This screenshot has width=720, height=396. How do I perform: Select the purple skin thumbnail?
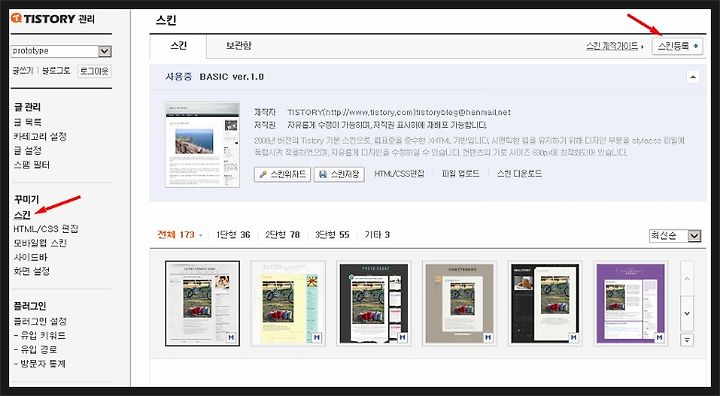pos(631,304)
